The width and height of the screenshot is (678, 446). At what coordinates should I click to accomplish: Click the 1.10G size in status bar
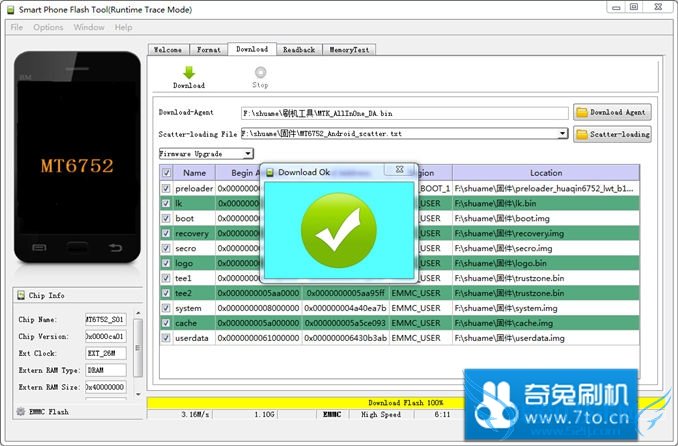tap(264, 414)
